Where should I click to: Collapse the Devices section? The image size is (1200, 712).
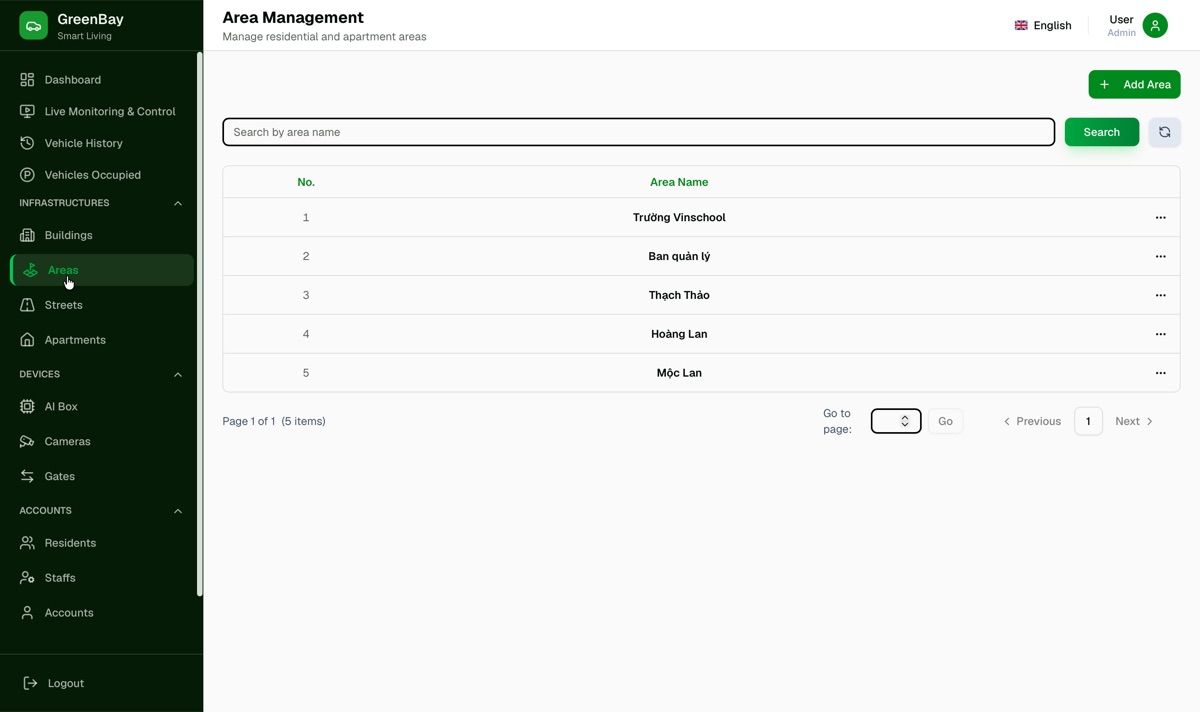(x=178, y=375)
